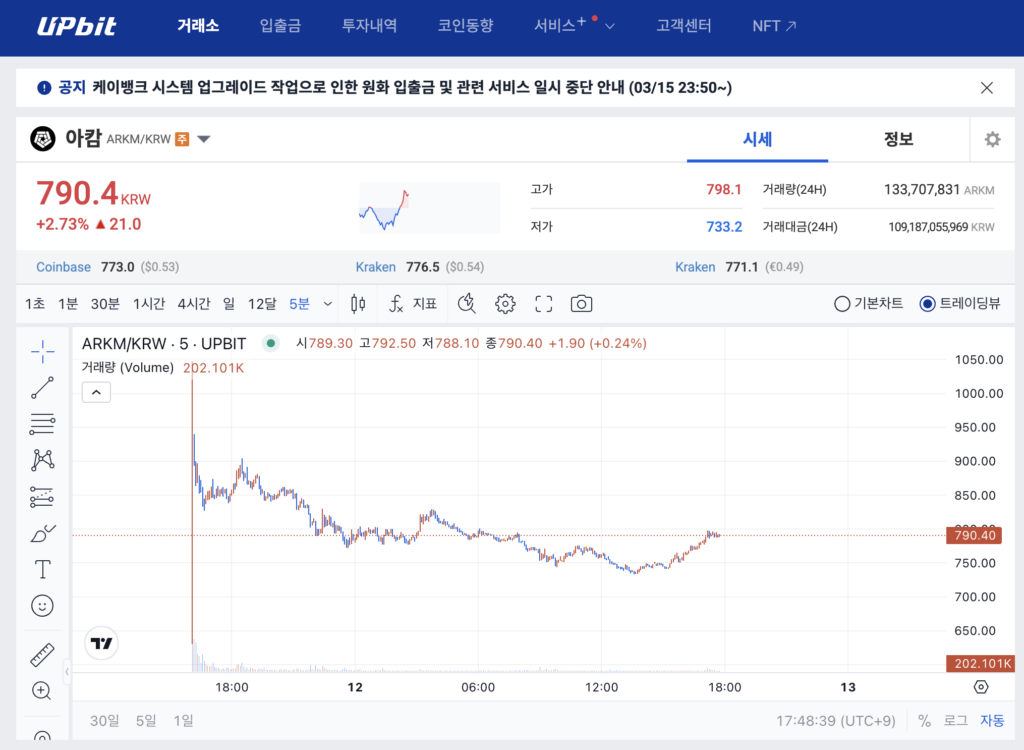Select the active 5분 interval
The height and width of the screenshot is (750, 1024).
click(299, 304)
